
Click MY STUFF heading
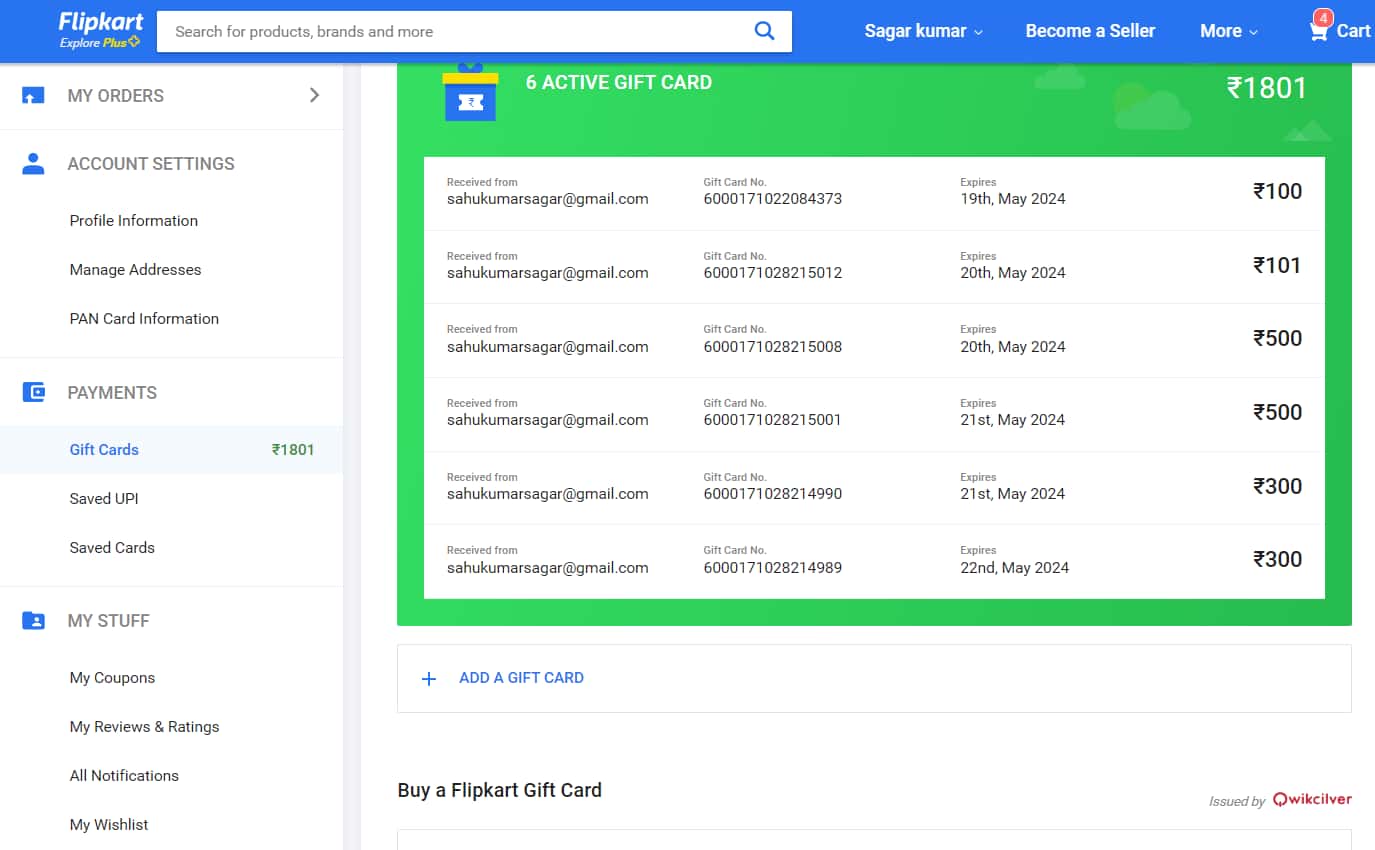pos(108,621)
